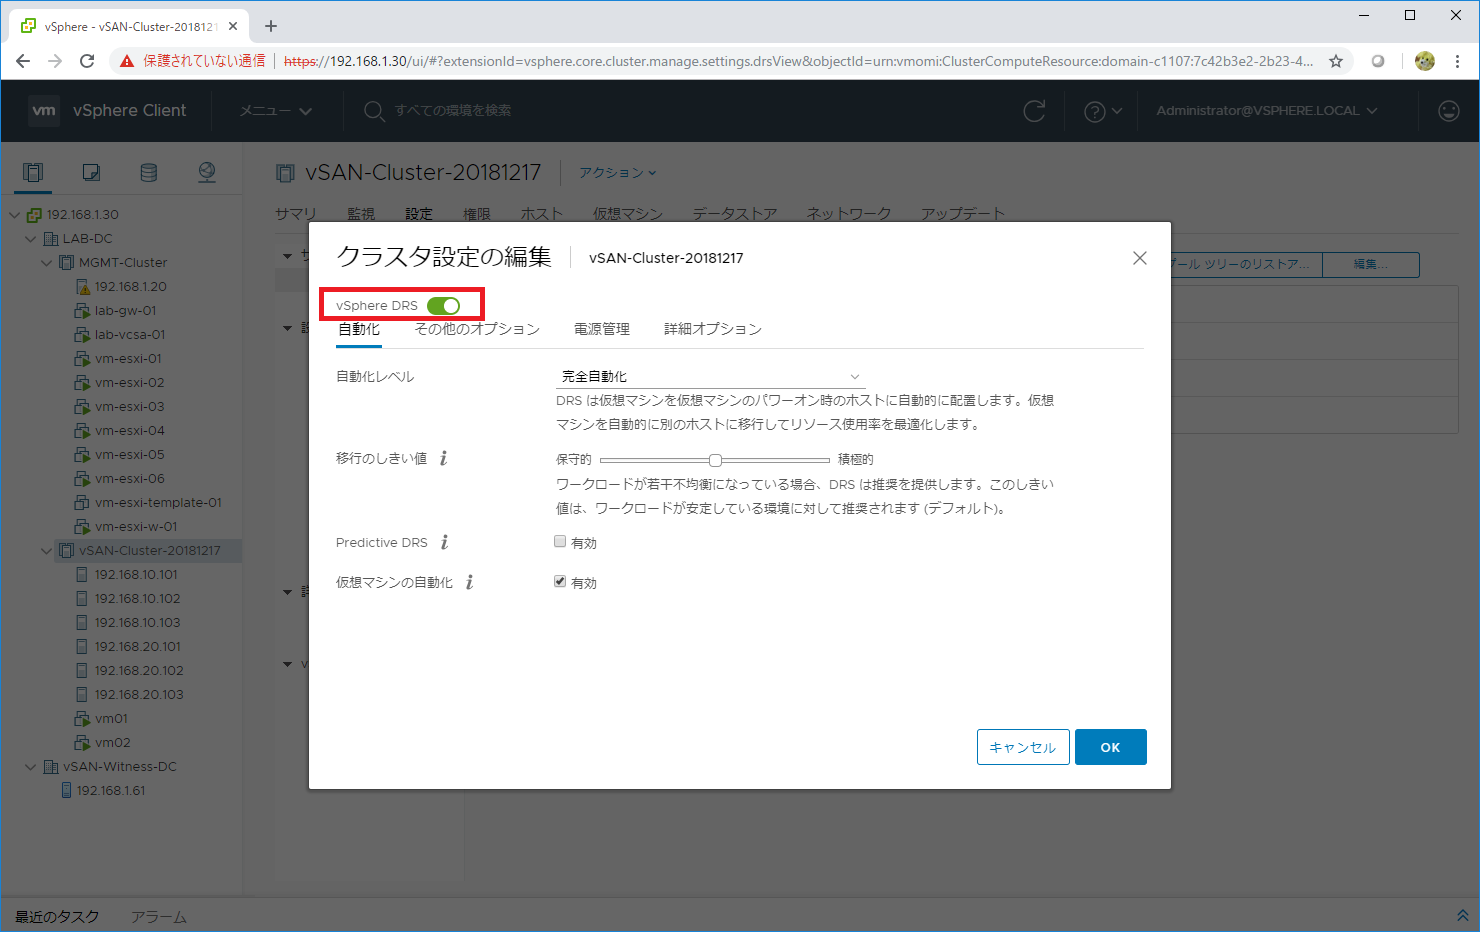Click the migration threshold slider handle
1480x932 pixels.
(715, 460)
